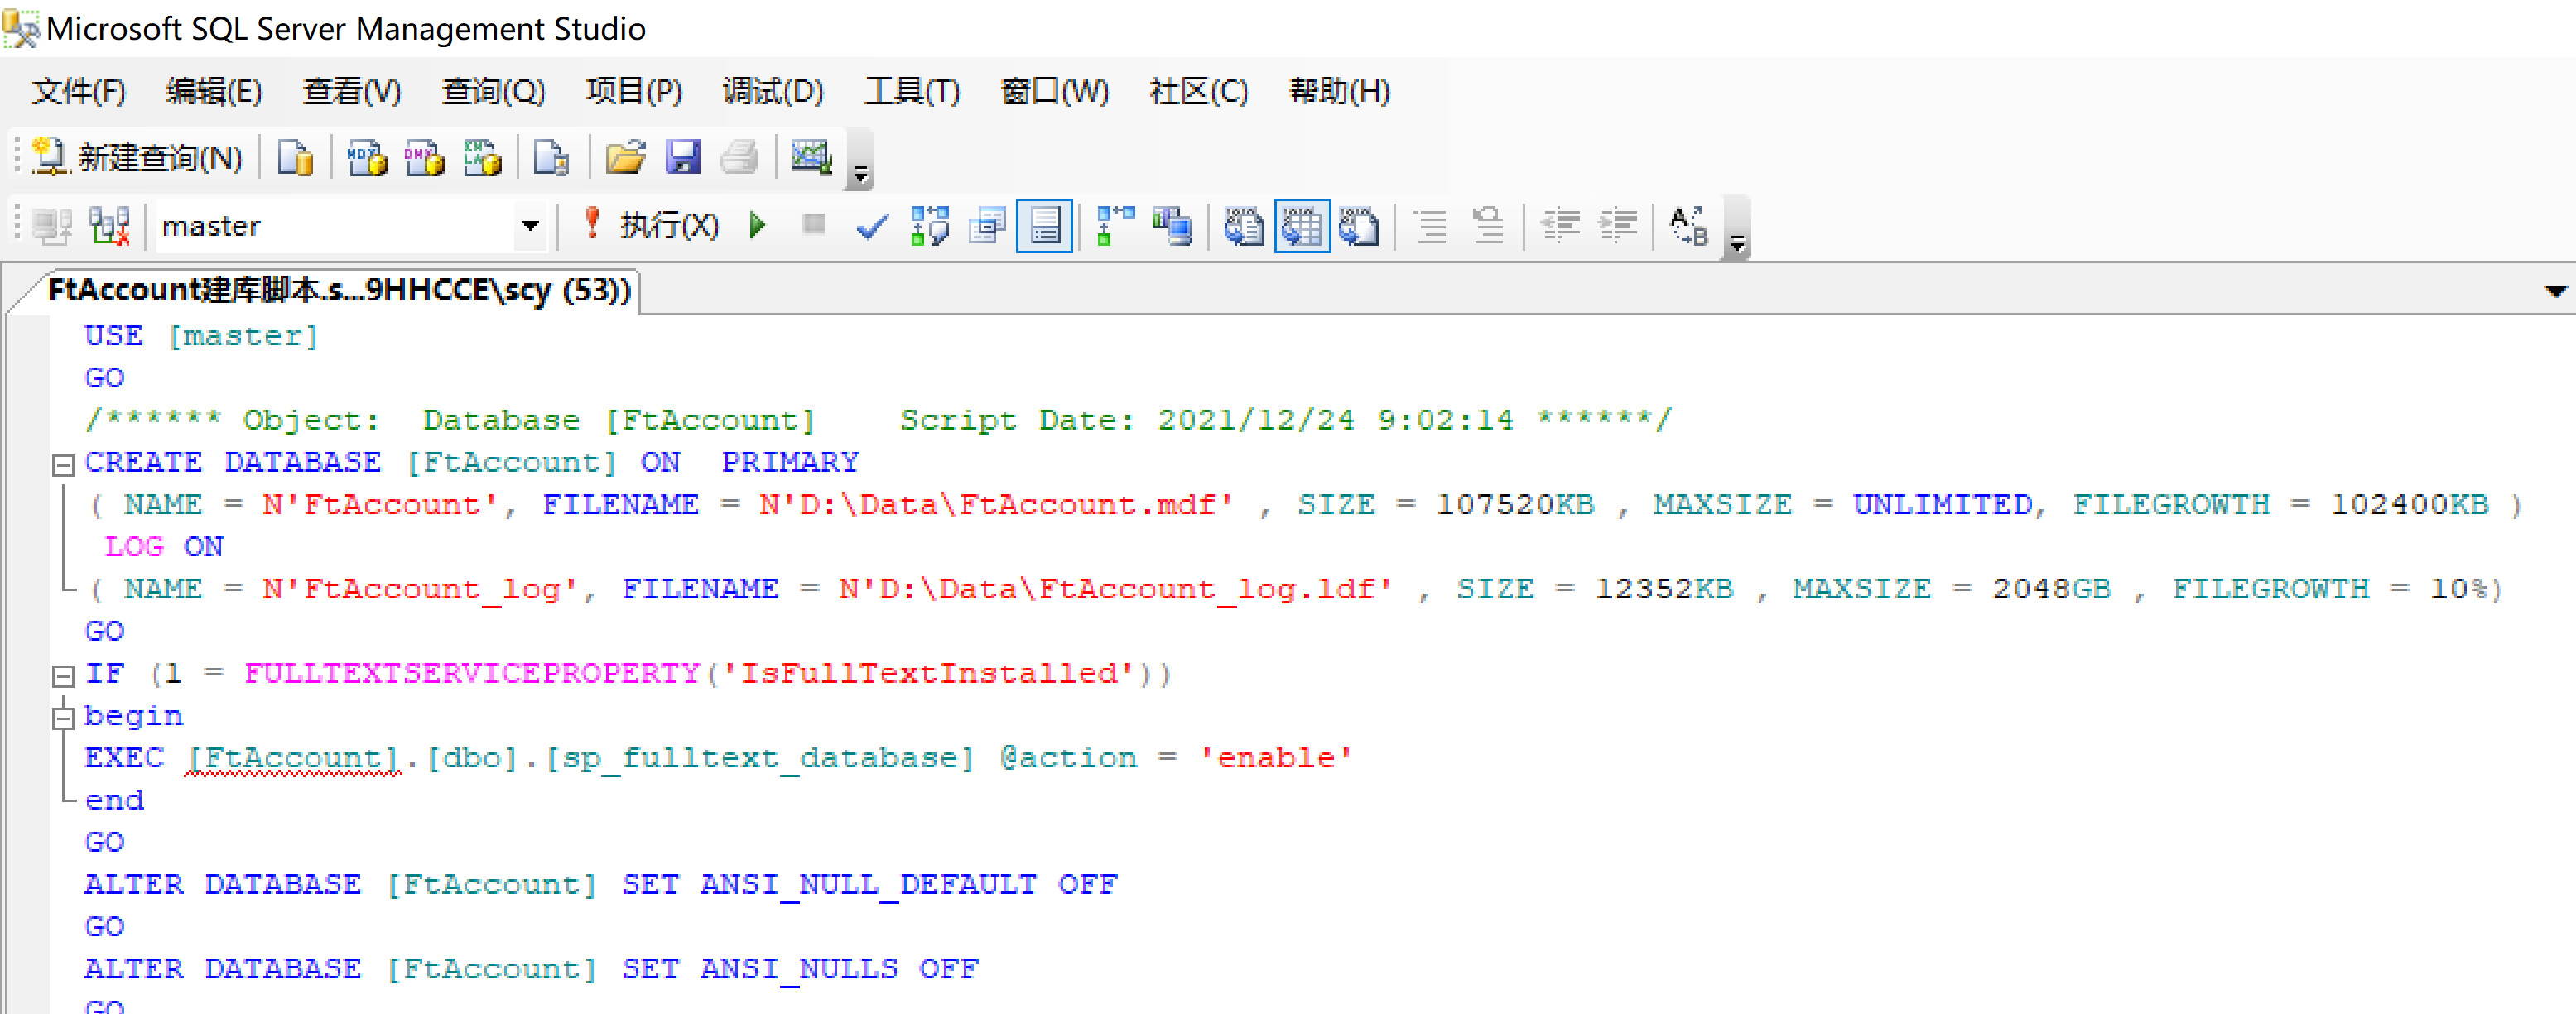
Task: Switch output to Results to Text
Action: coord(1244,226)
